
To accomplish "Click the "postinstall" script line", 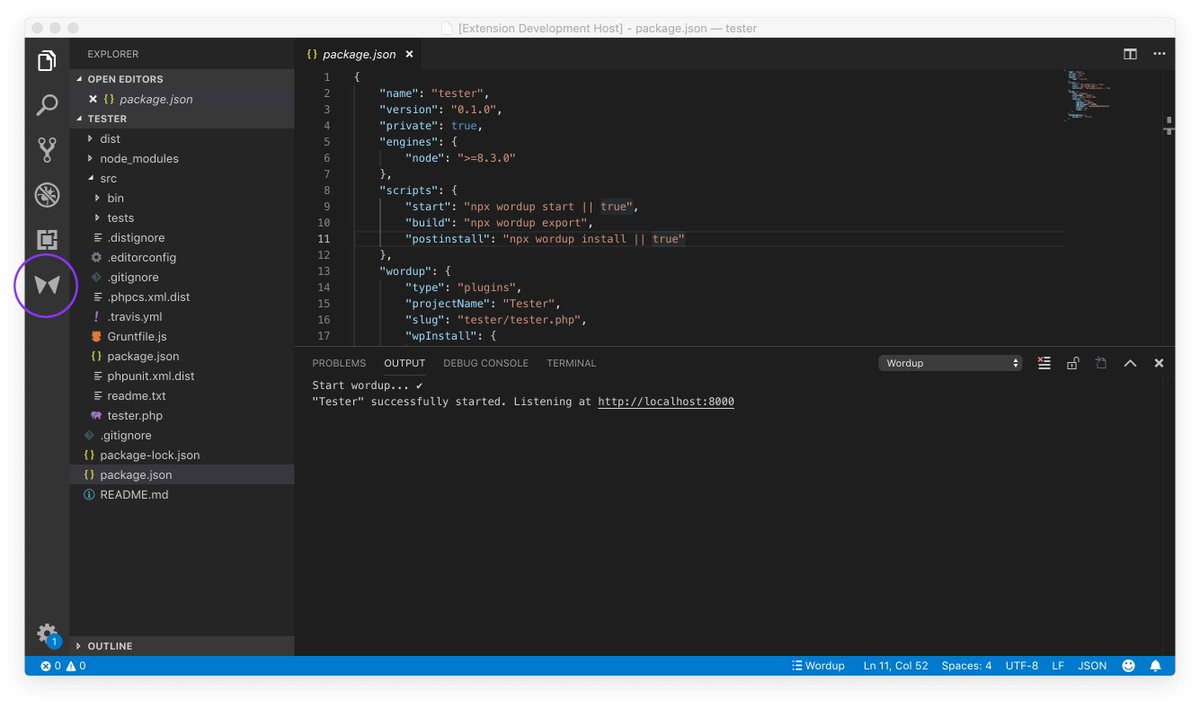I will click(544, 239).
